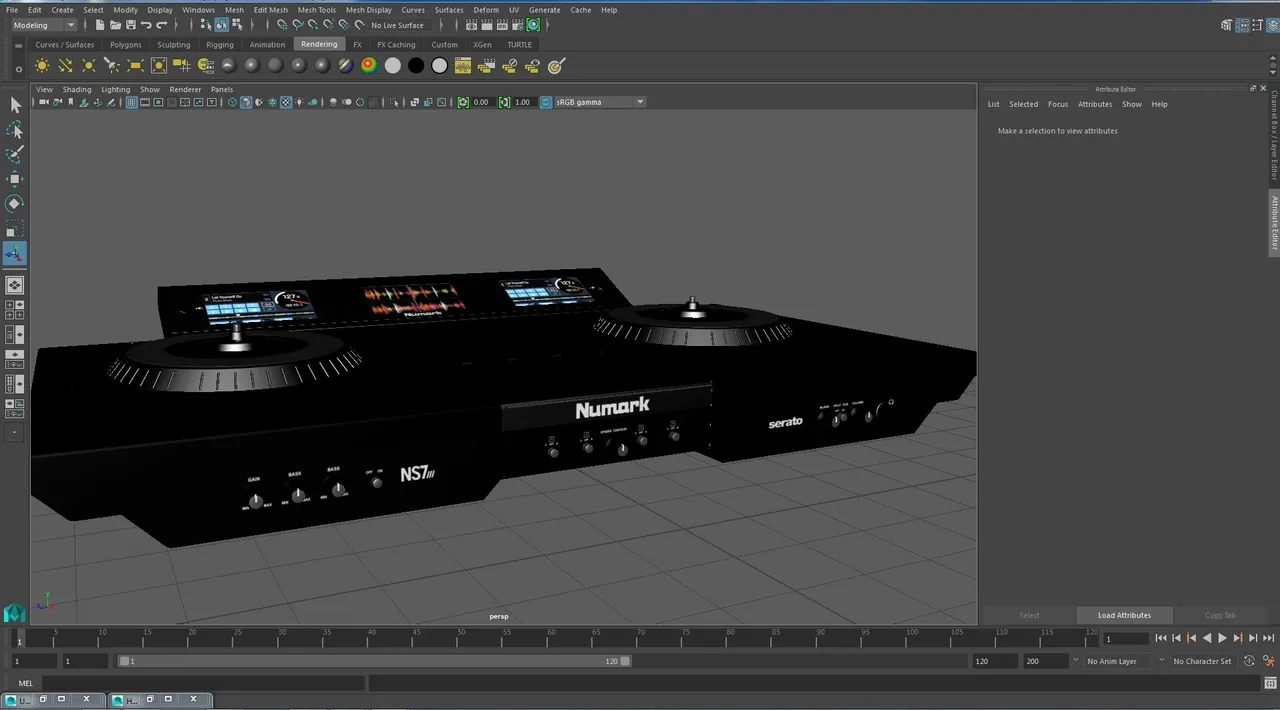Screen dimensions: 1280x710
Task: Click the Select button in Attribute Editor
Action: click(x=1029, y=615)
